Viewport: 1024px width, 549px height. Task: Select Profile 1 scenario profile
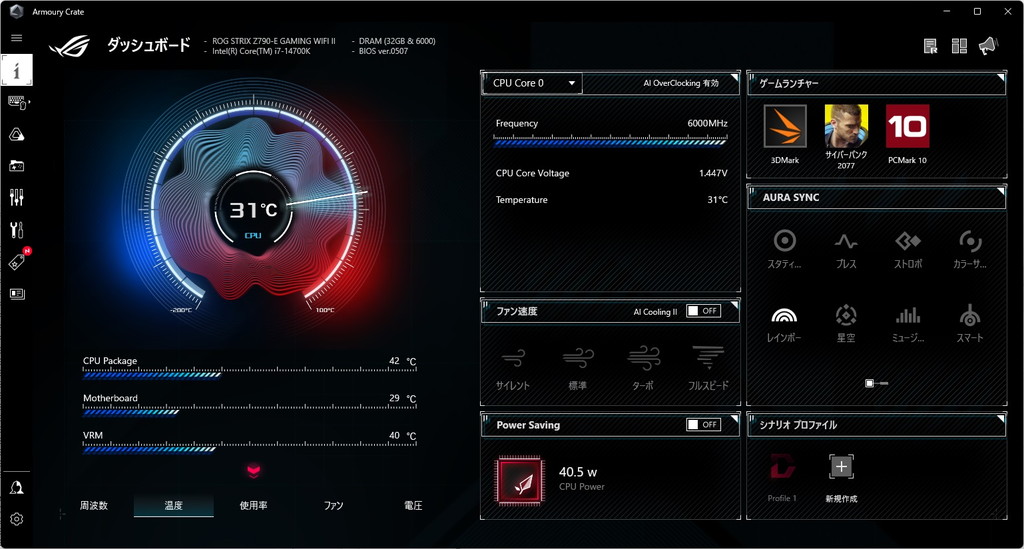(x=782, y=477)
